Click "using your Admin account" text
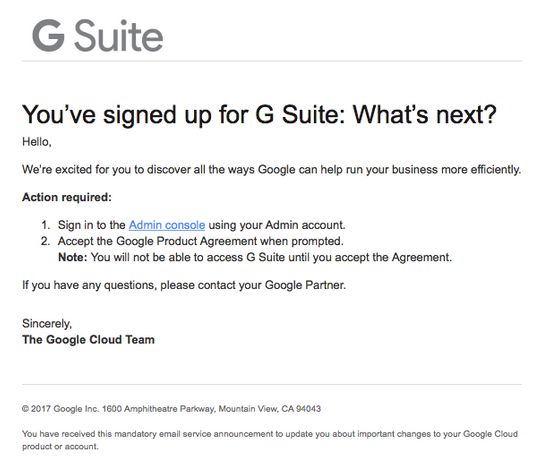 coord(277,225)
